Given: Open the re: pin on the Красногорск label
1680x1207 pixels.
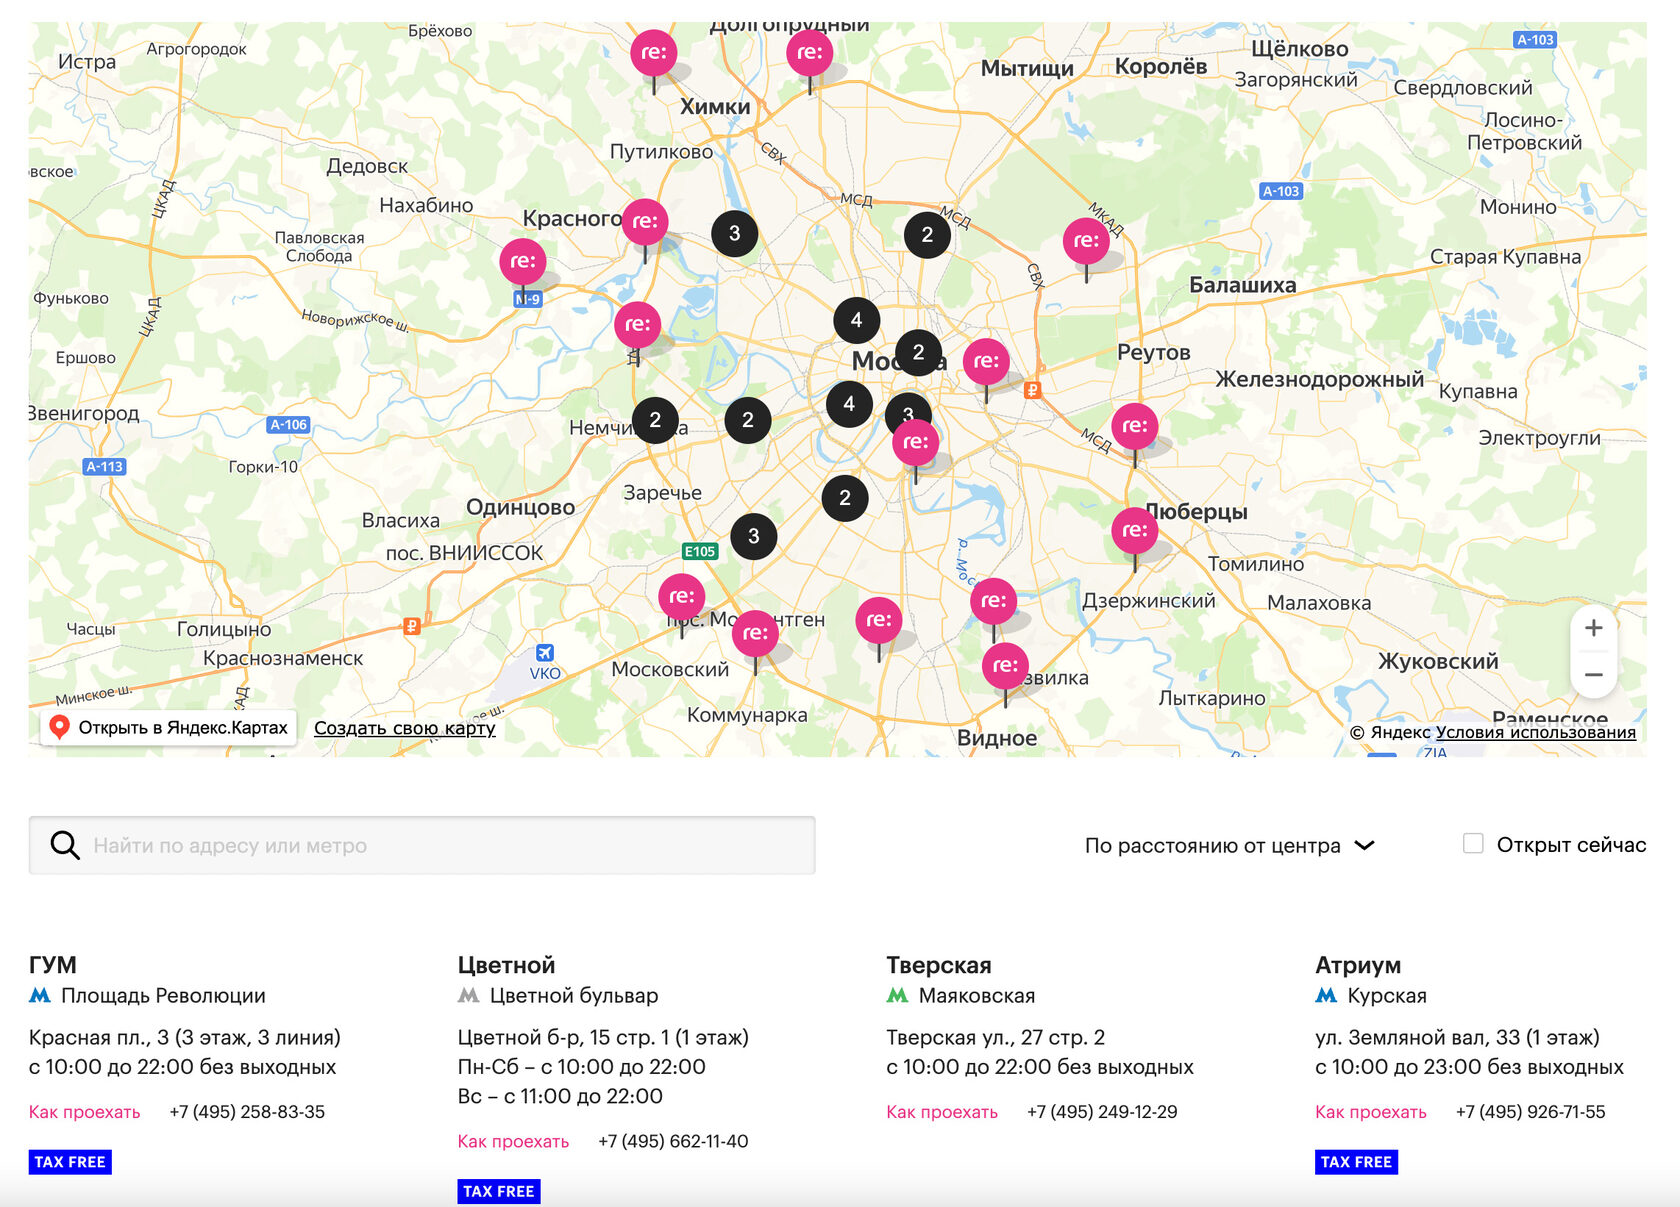Looking at the screenshot, I should (x=645, y=221).
